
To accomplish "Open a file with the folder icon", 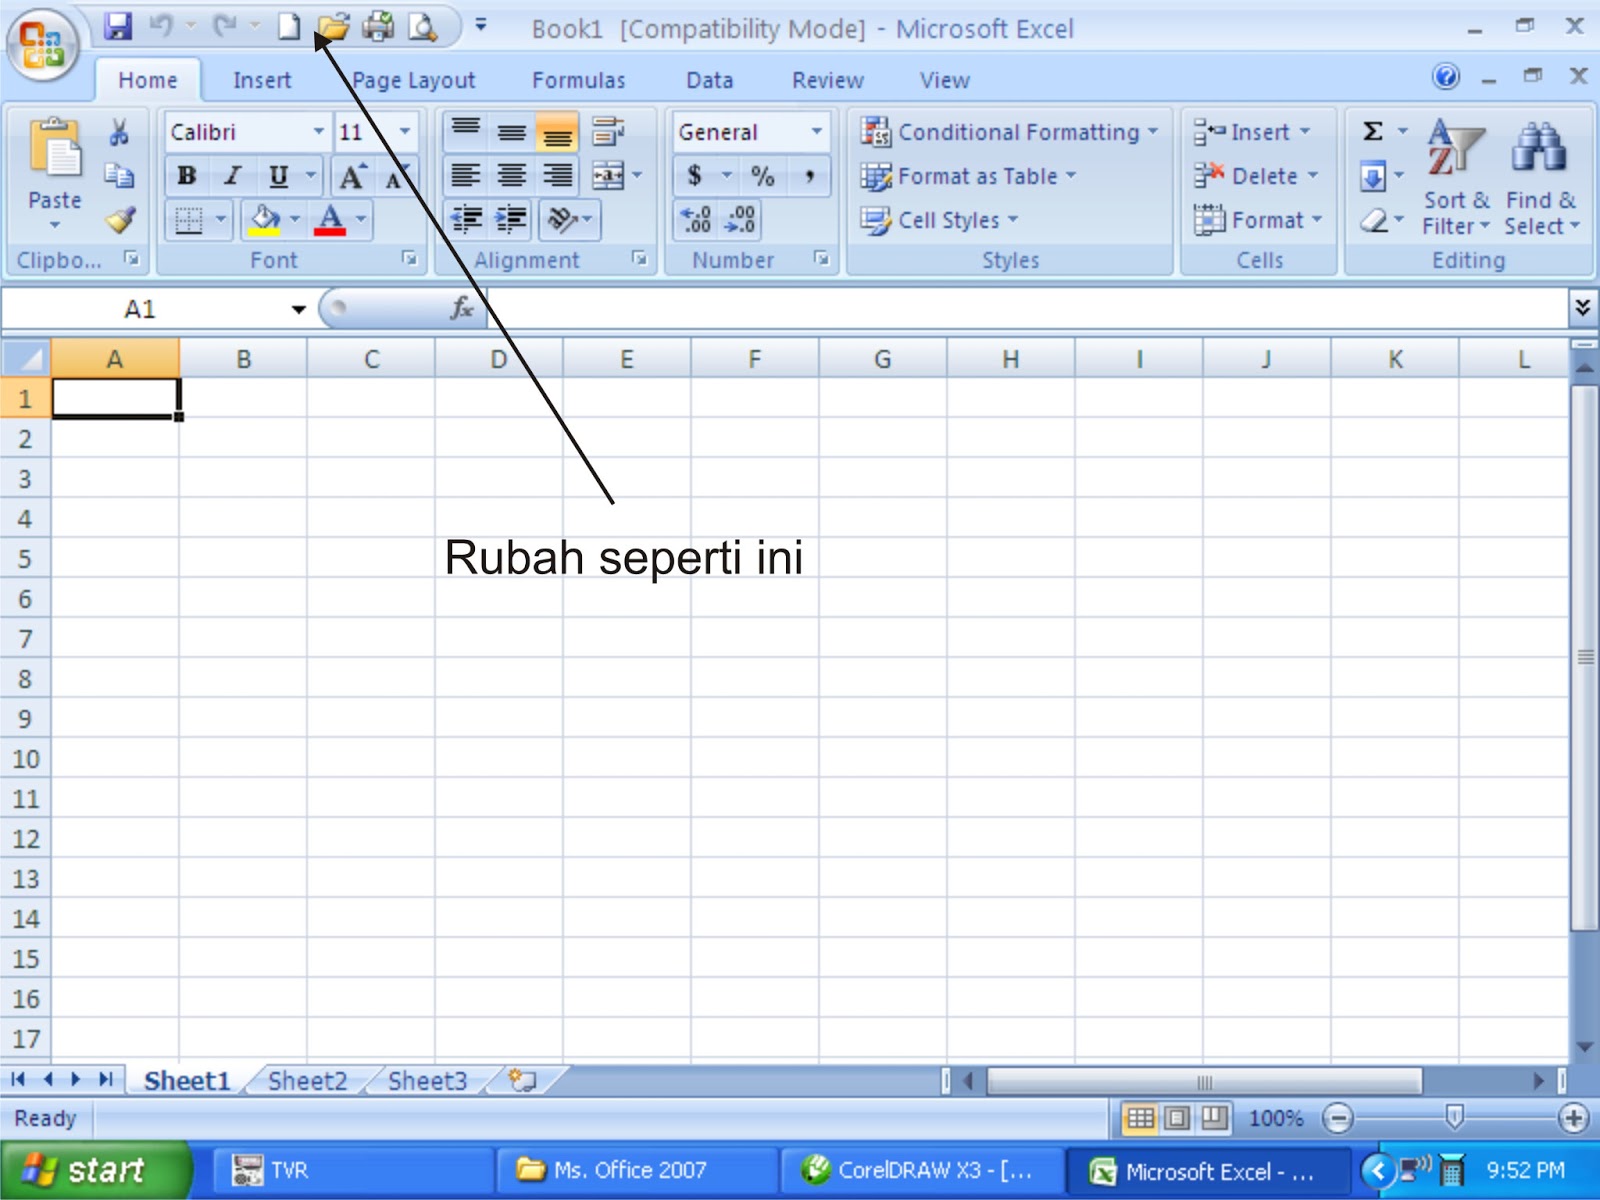I will [x=333, y=27].
